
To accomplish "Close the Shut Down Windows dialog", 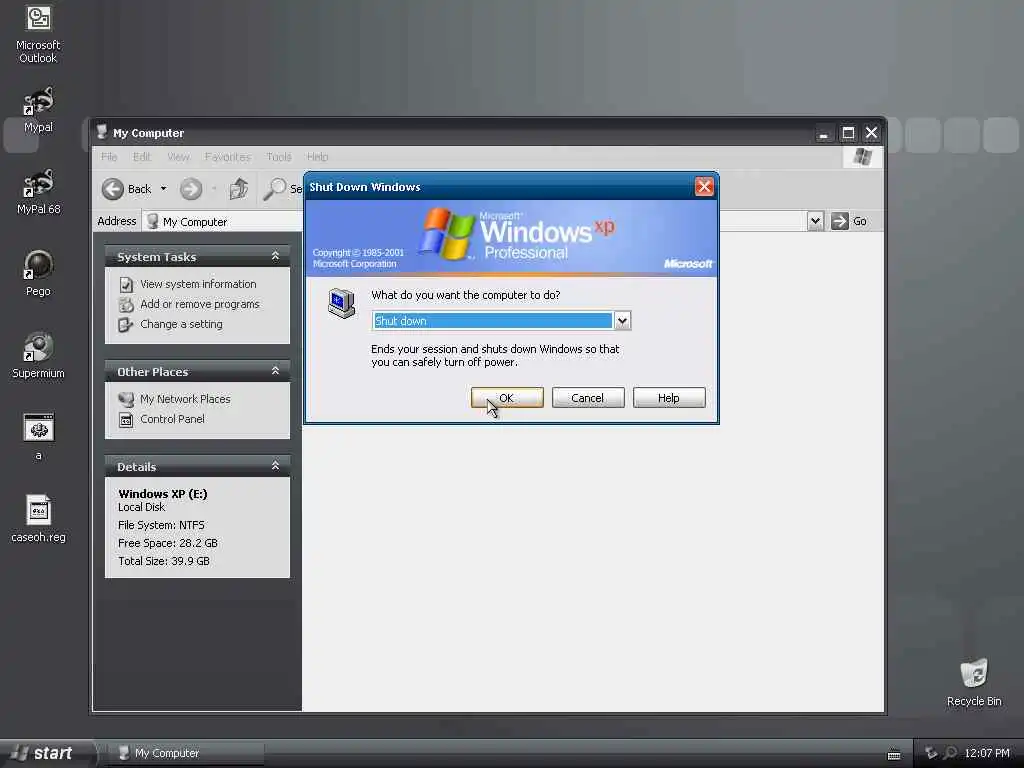I will [704, 187].
